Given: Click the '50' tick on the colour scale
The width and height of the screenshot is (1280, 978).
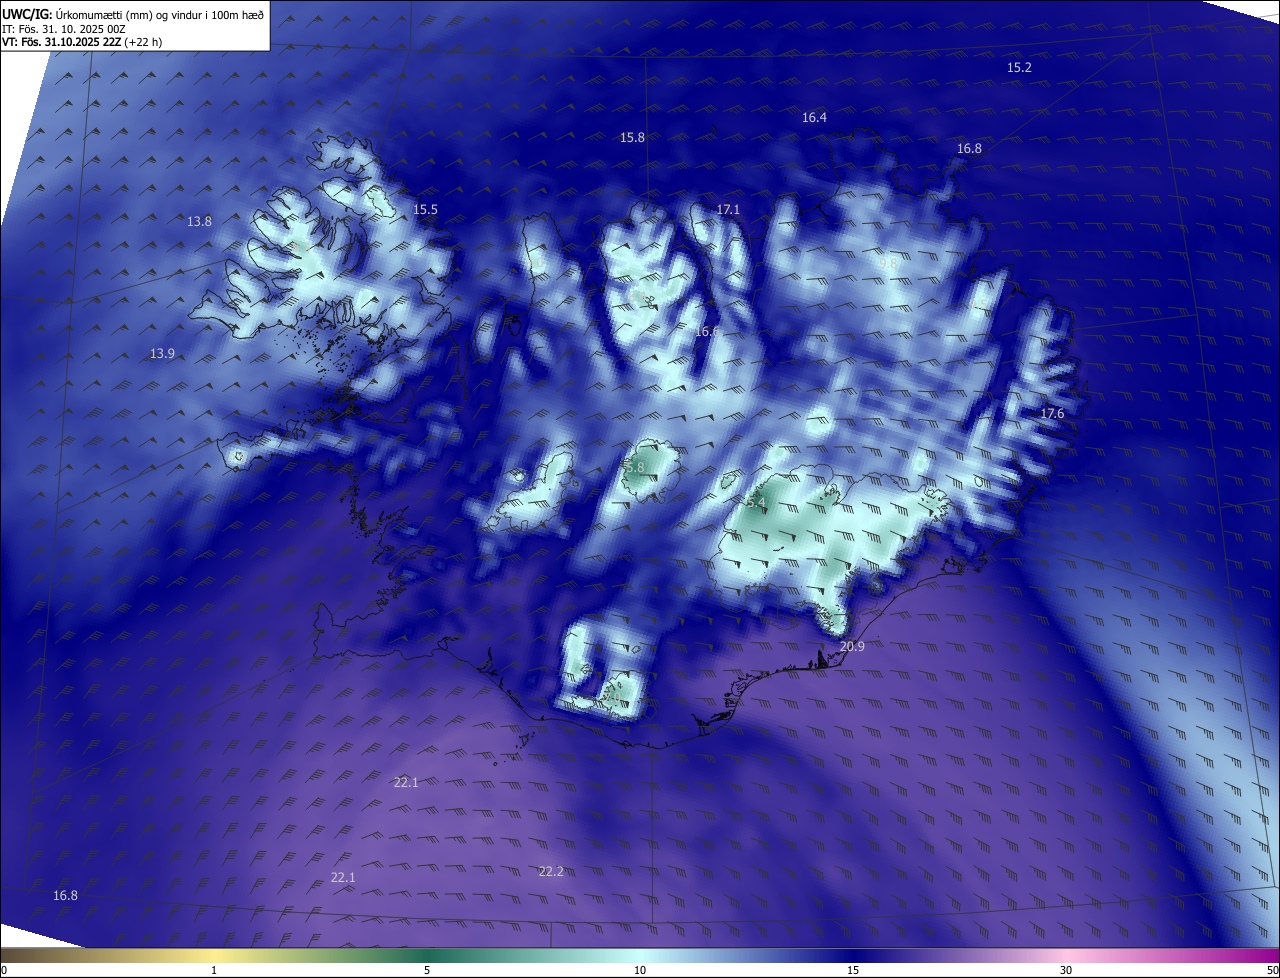Looking at the screenshot, I should [1272, 971].
